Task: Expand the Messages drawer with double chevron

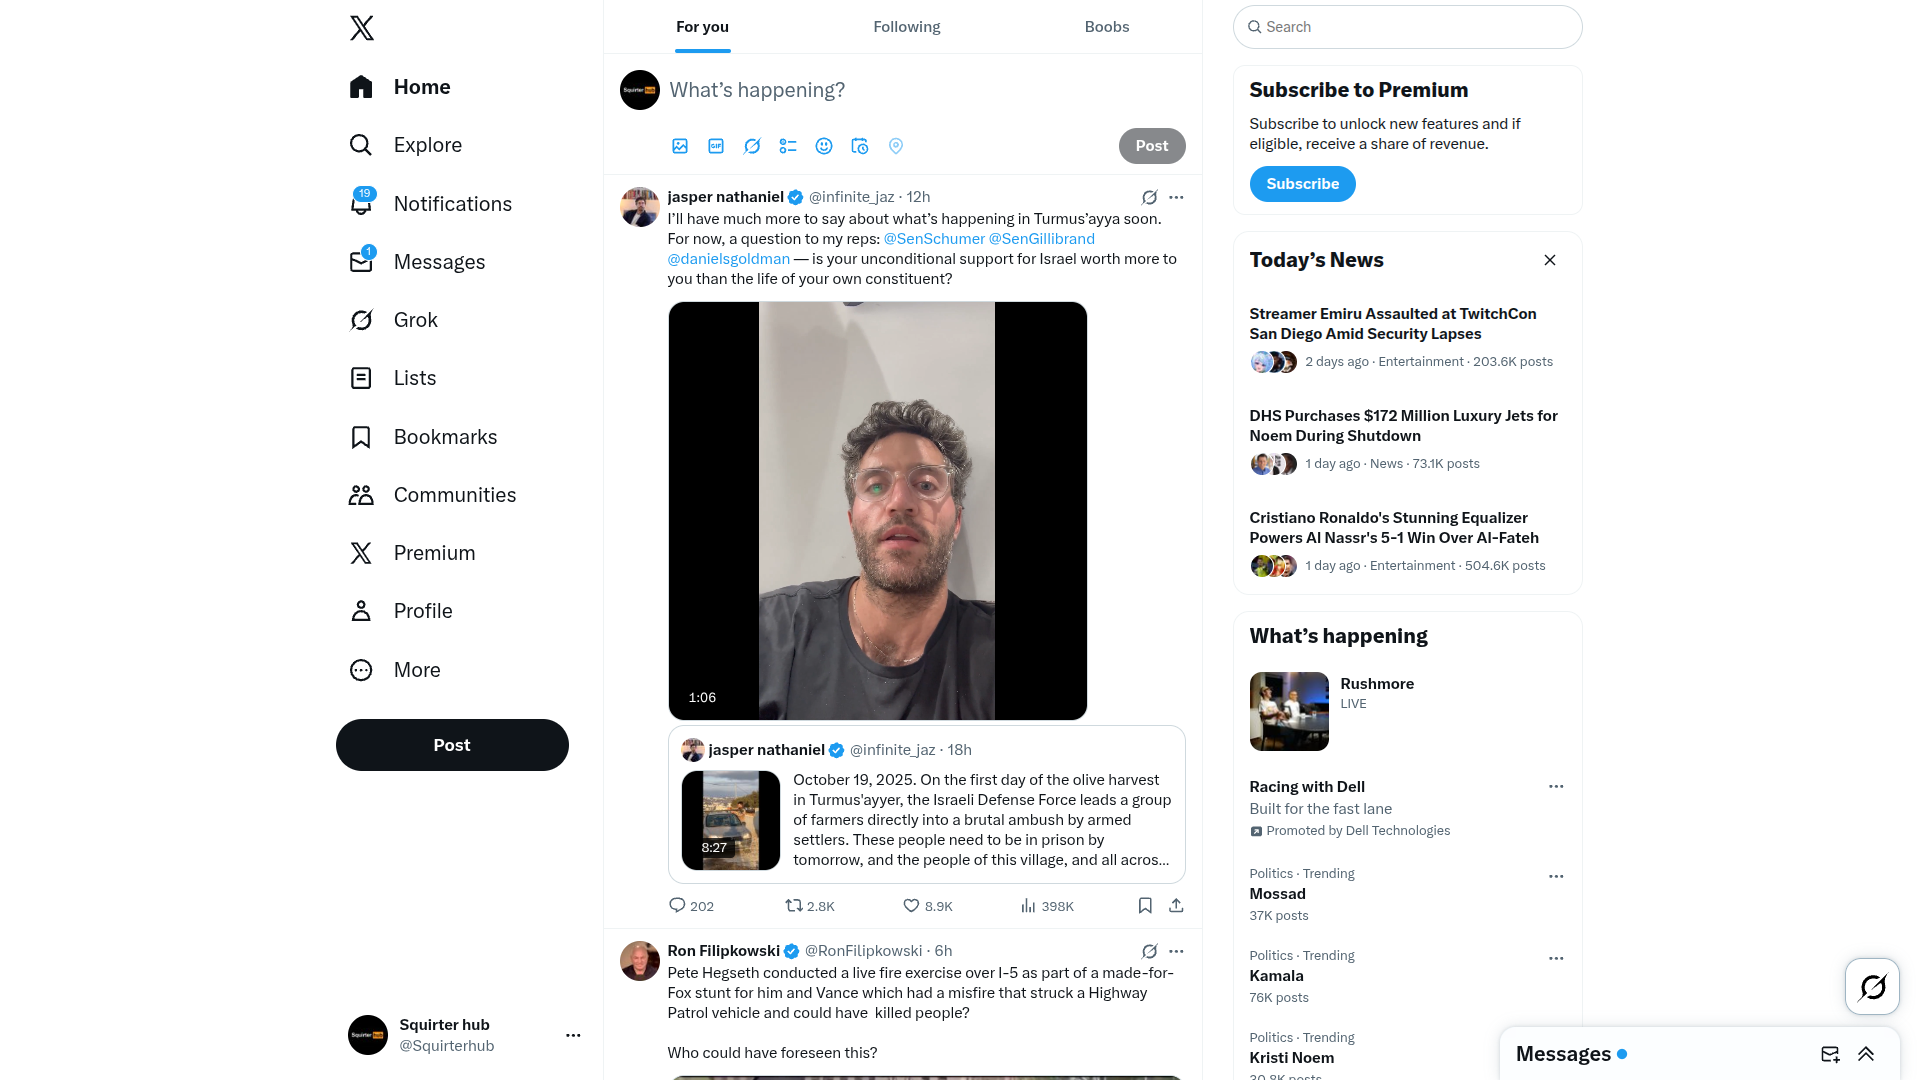Action: click(1866, 1054)
